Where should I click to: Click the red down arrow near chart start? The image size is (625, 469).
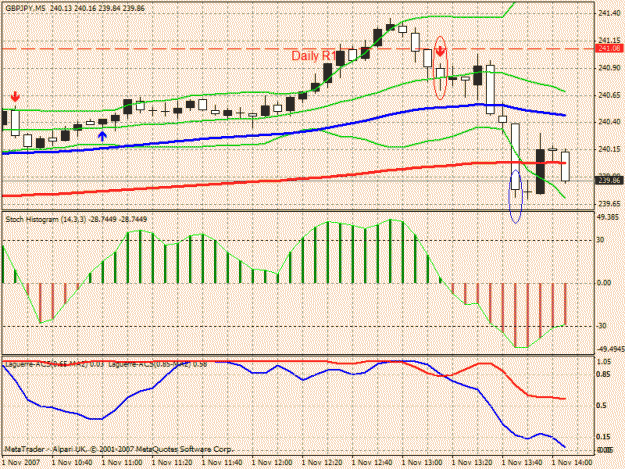pyautogui.click(x=15, y=96)
